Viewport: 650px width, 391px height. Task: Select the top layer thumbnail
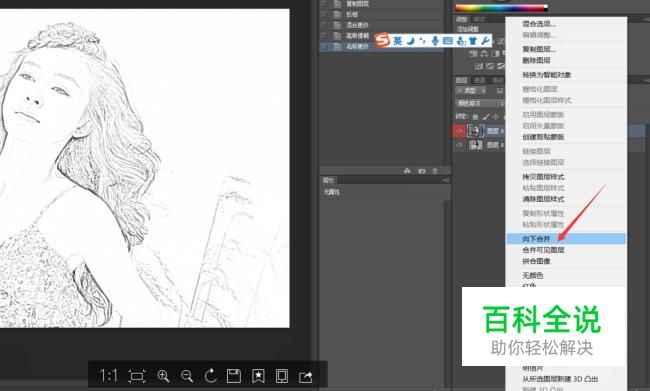point(475,131)
